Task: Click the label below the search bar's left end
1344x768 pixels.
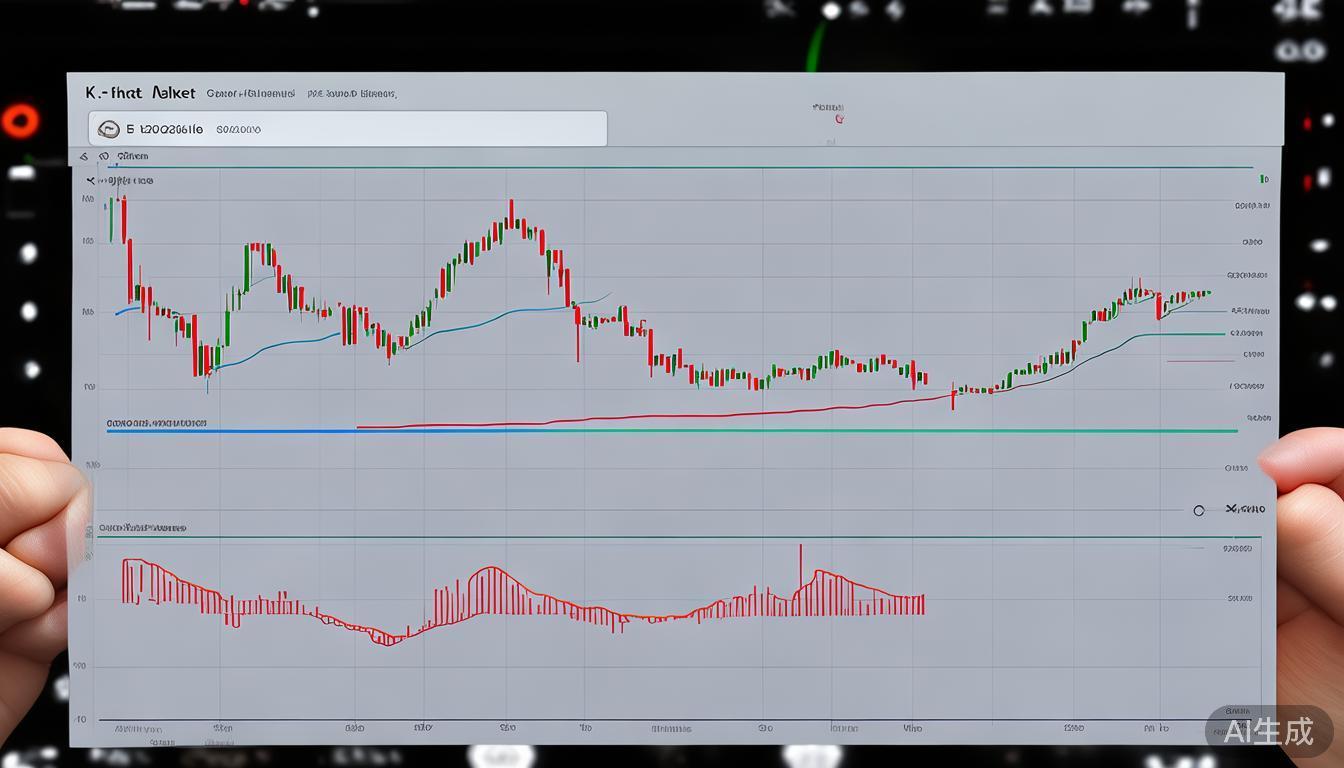Action: (x=132, y=157)
